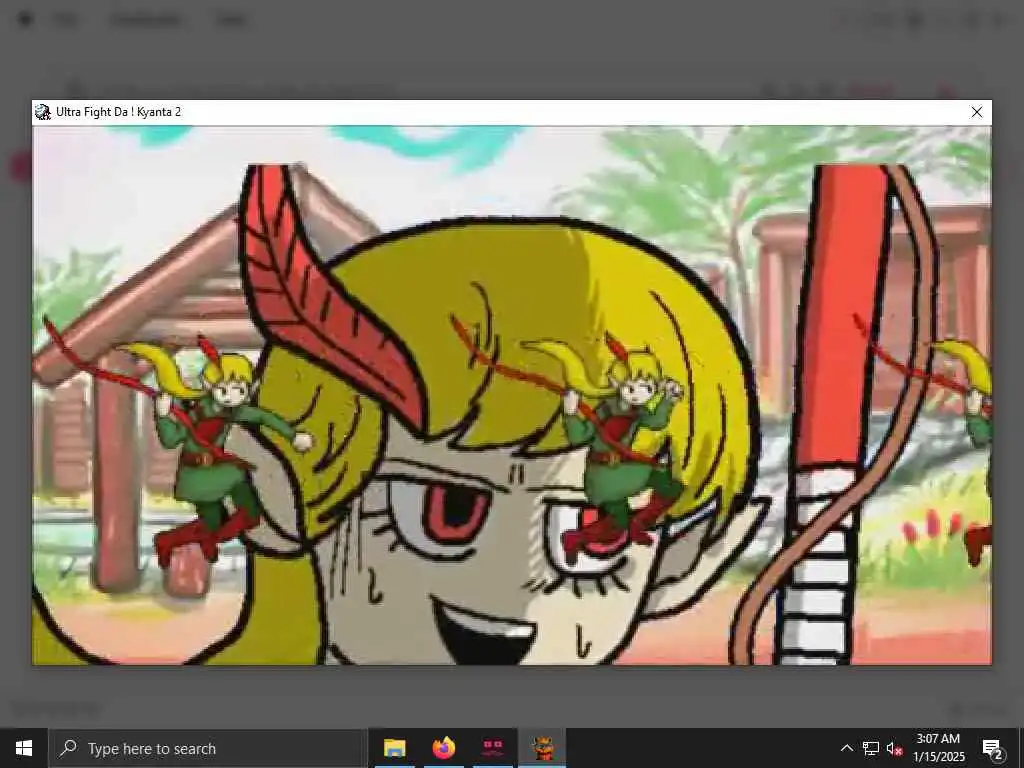Open the pink pixel-face taskbar app

[x=492, y=748]
